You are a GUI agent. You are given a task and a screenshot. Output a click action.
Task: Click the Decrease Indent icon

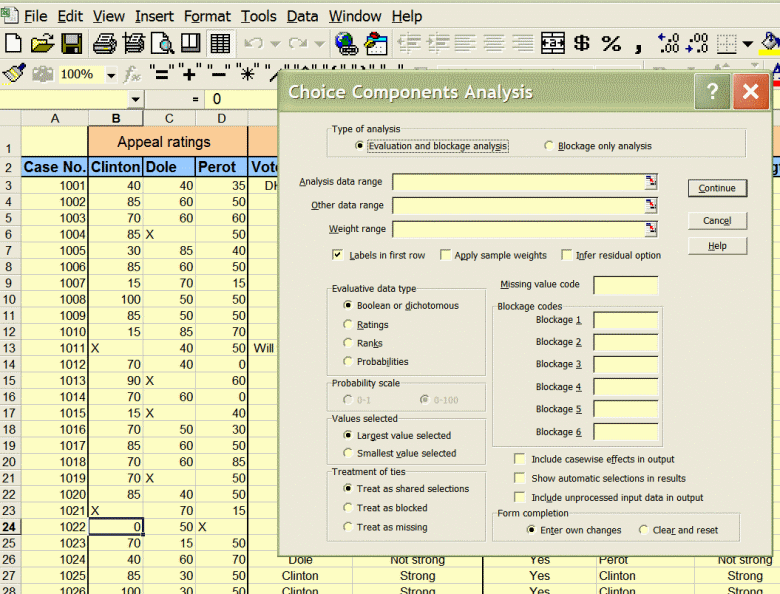coord(409,43)
